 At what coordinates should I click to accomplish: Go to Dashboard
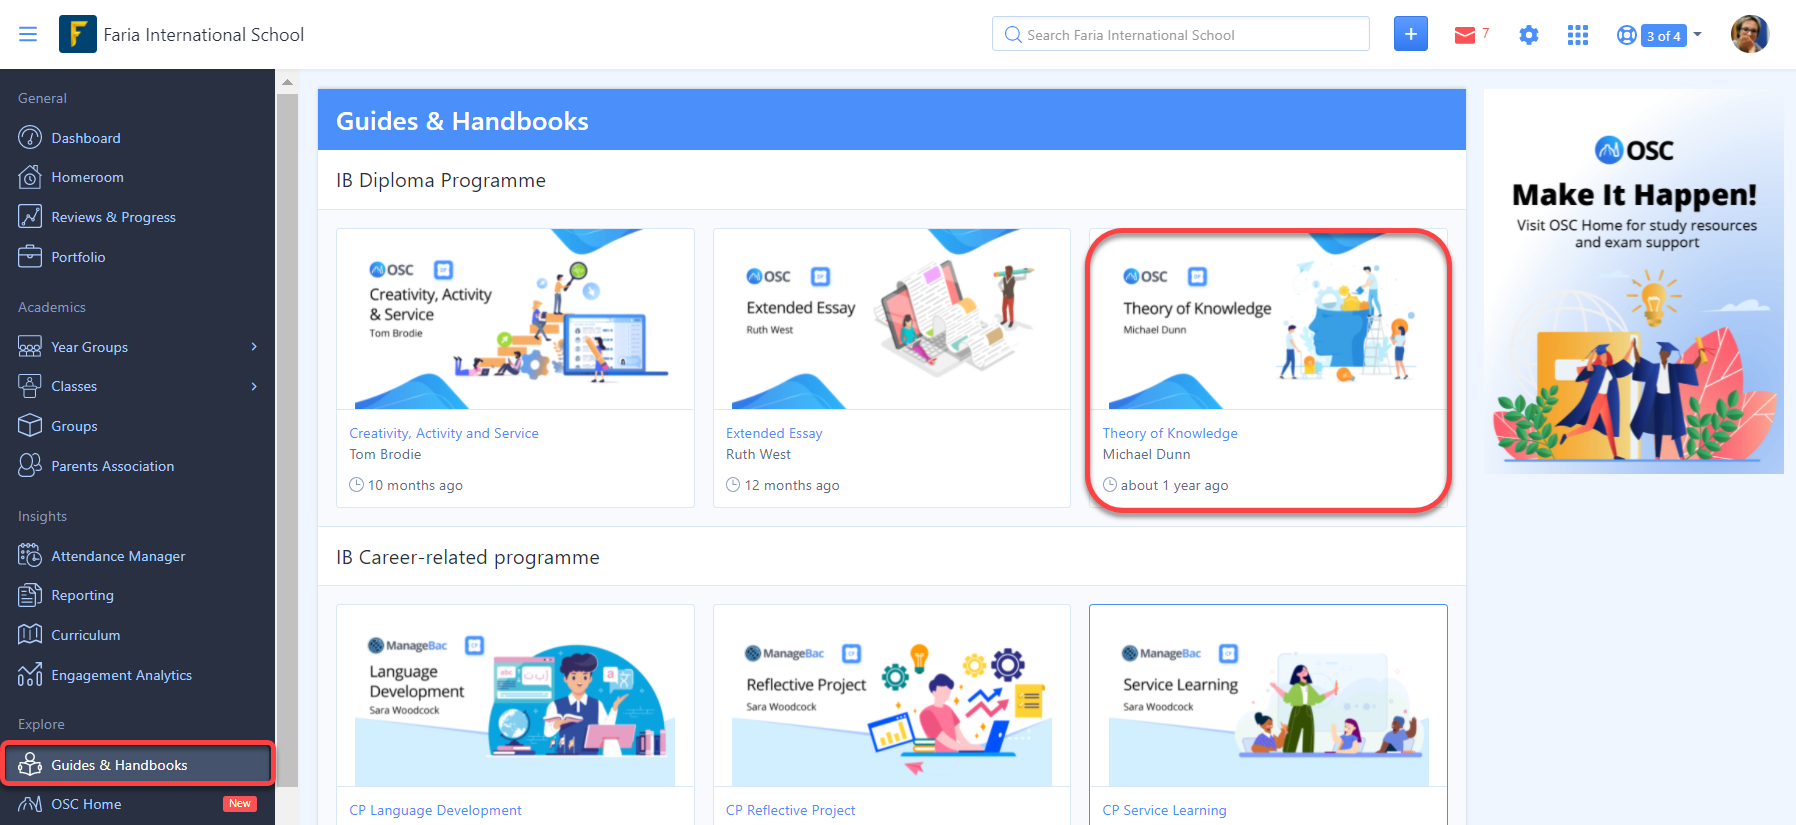(86, 138)
